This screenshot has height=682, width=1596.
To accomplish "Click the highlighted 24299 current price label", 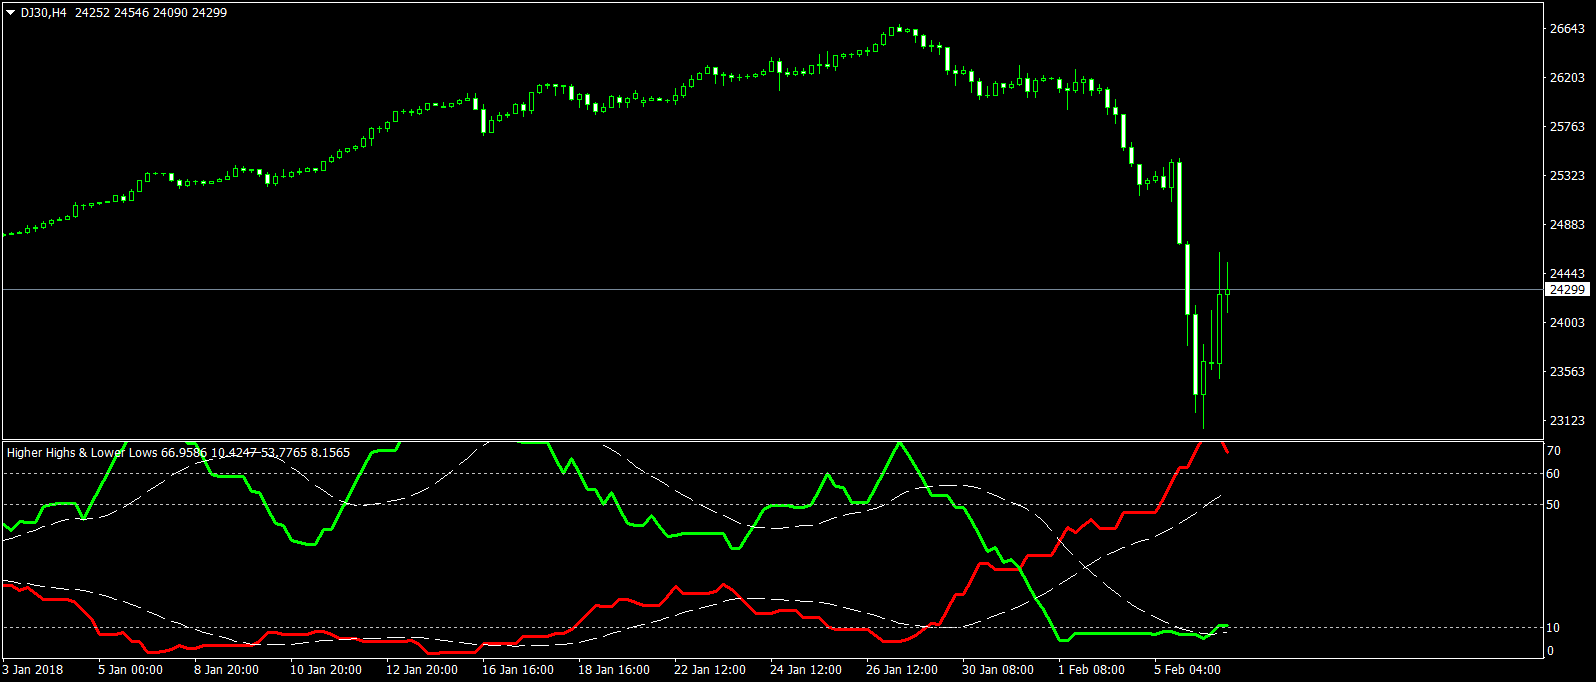I will click(1567, 290).
